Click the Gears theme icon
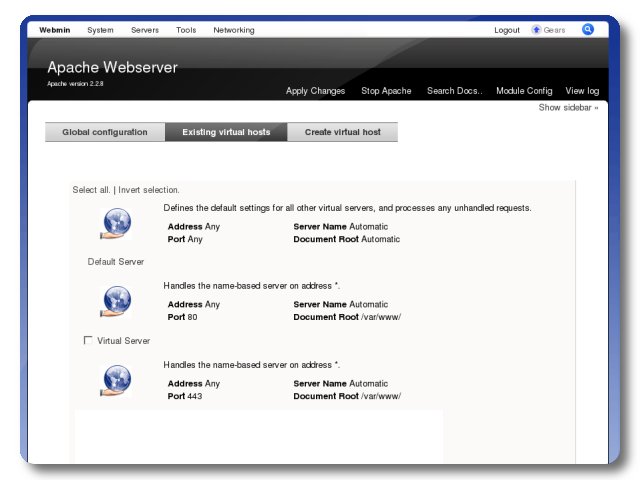Screen dimensions: 640x480 (537, 30)
